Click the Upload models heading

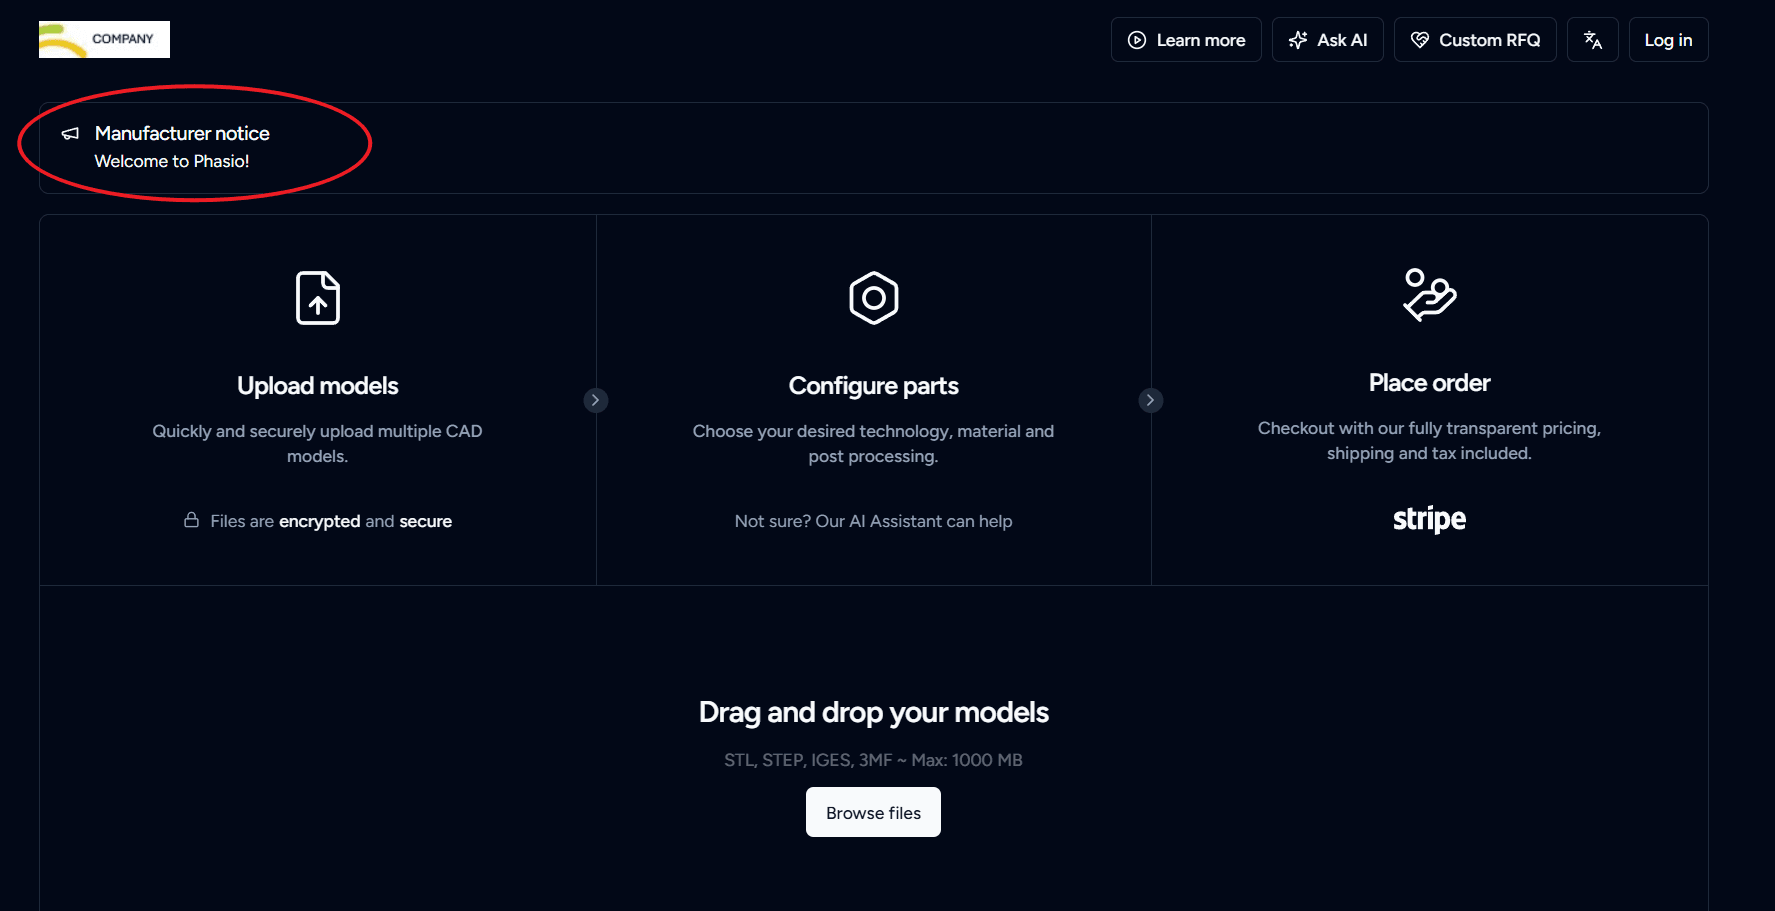(x=318, y=386)
